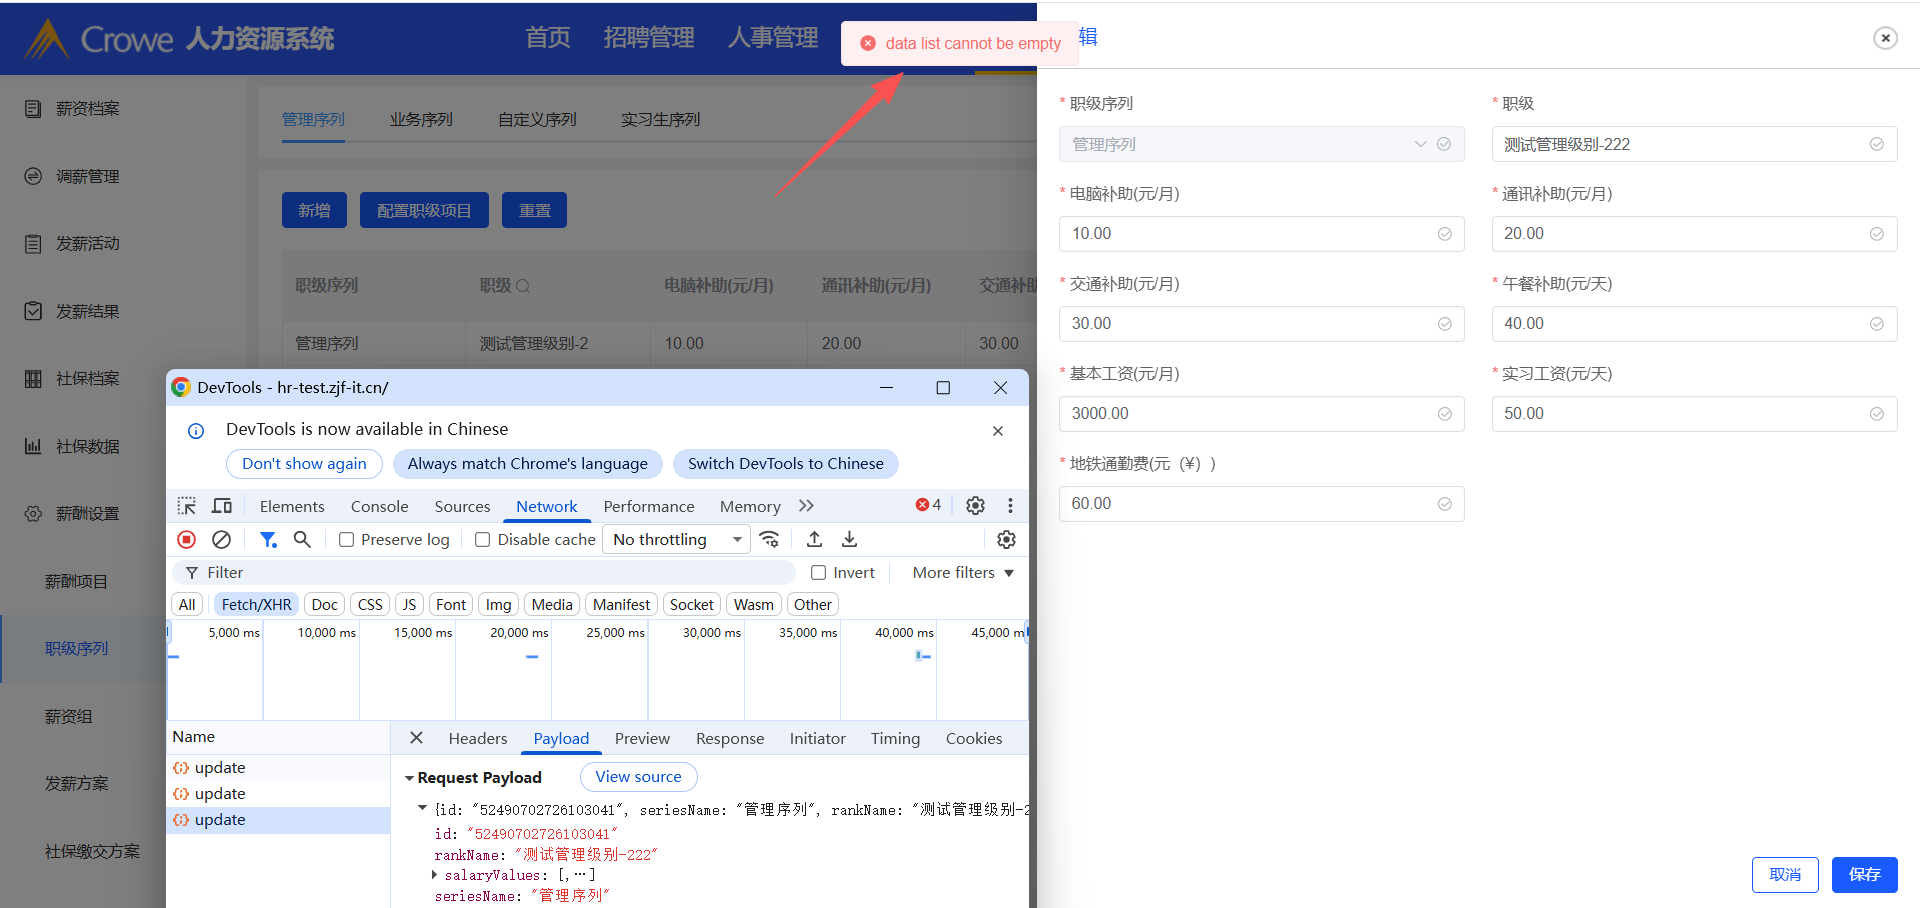Stop recording network log
The height and width of the screenshot is (908, 1920).
pos(187,540)
